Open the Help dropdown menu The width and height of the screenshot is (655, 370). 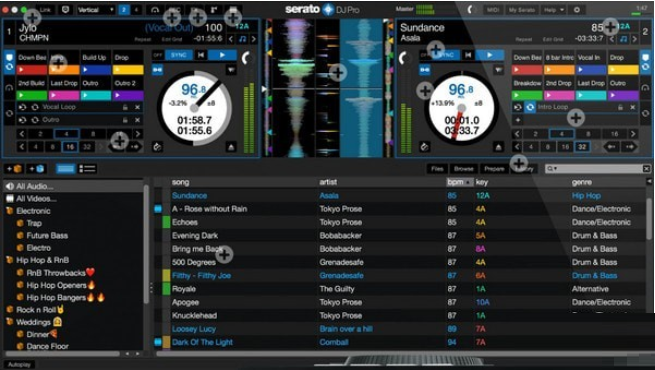553,10
